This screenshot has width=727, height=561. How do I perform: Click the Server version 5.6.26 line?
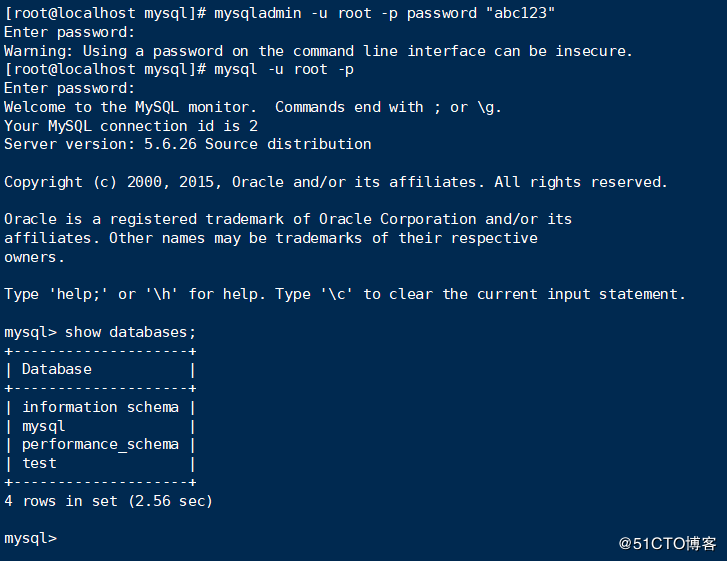coord(188,144)
